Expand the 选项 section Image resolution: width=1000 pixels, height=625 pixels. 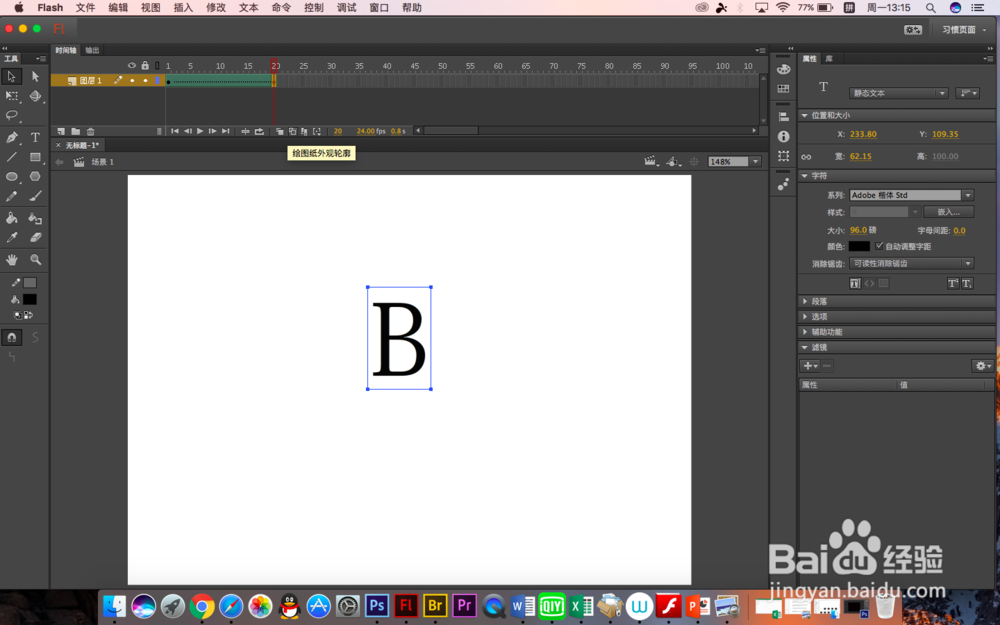pyautogui.click(x=805, y=316)
